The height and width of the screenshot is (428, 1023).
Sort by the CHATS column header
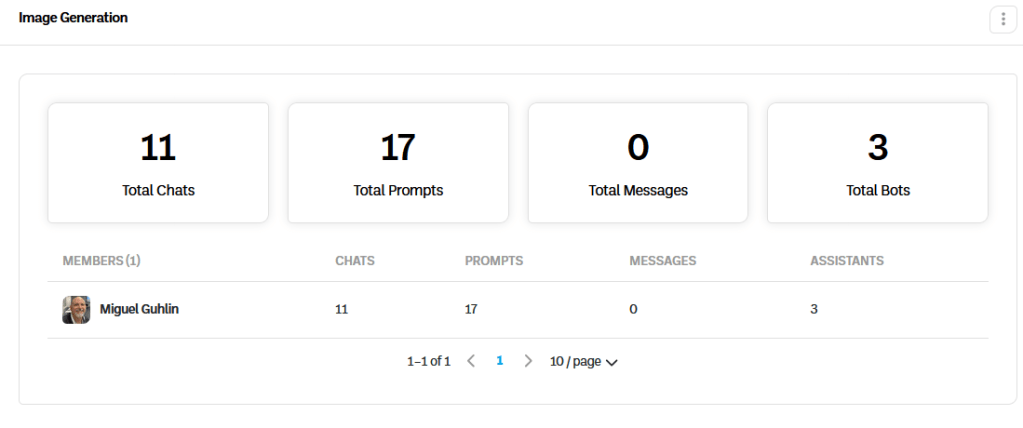point(355,261)
